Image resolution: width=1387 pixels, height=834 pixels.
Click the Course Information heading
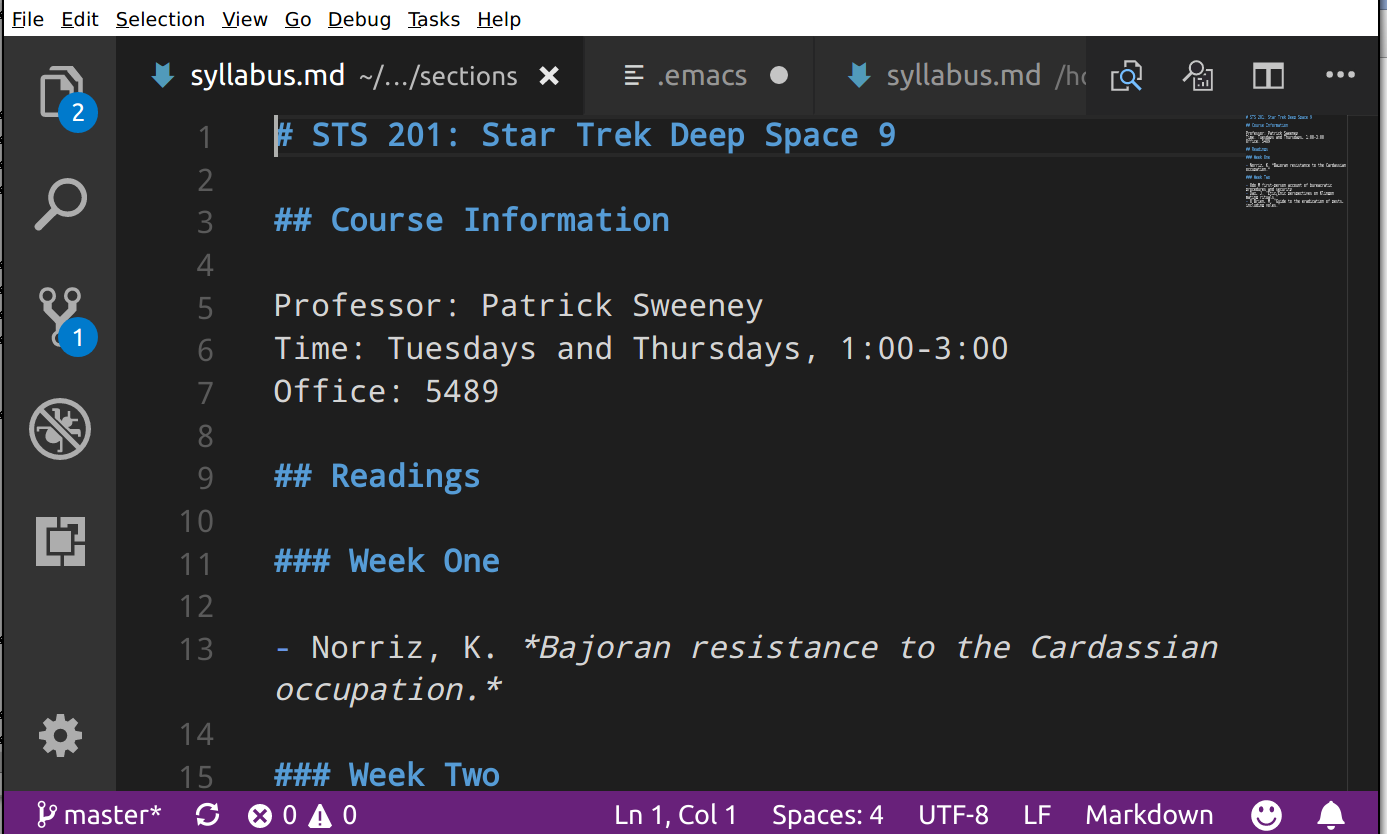(x=472, y=220)
